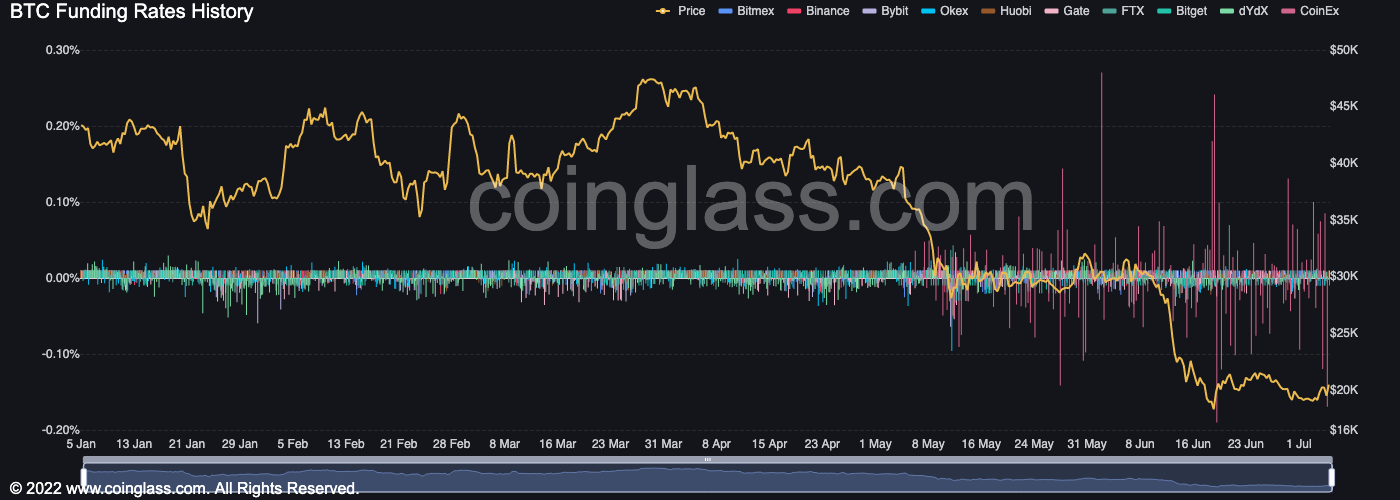1400x500 pixels.
Task: Toggle the Bybit legend entry
Action: [886, 11]
